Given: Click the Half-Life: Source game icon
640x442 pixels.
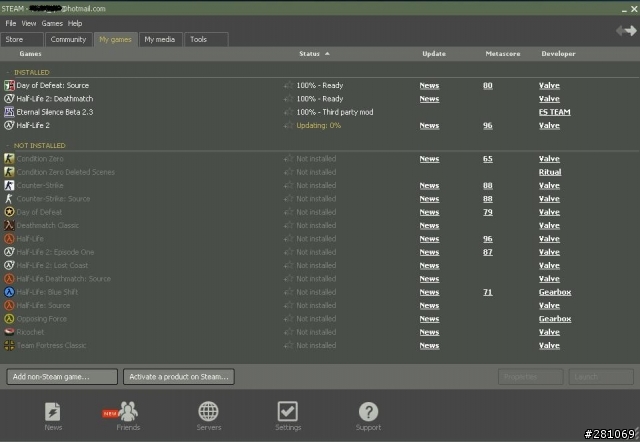Looking at the screenshot, I should pos(9,305).
